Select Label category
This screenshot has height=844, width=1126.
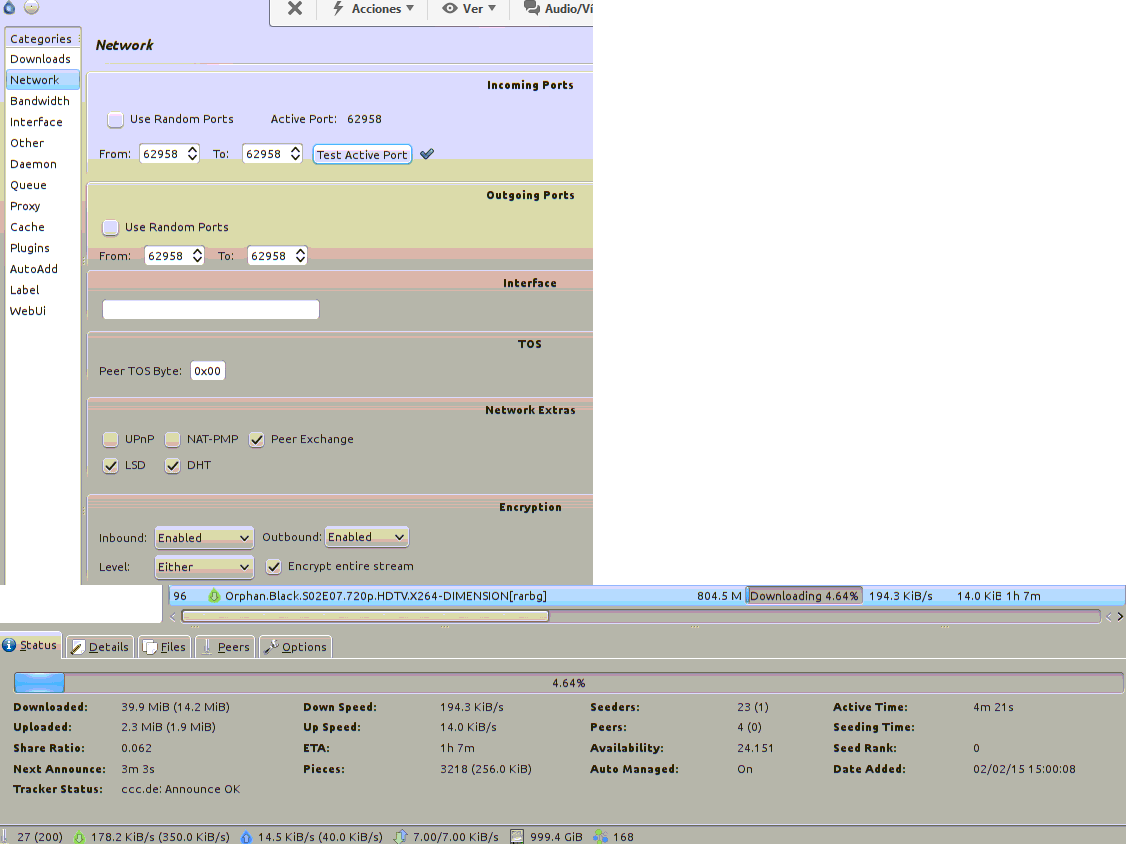(42, 290)
